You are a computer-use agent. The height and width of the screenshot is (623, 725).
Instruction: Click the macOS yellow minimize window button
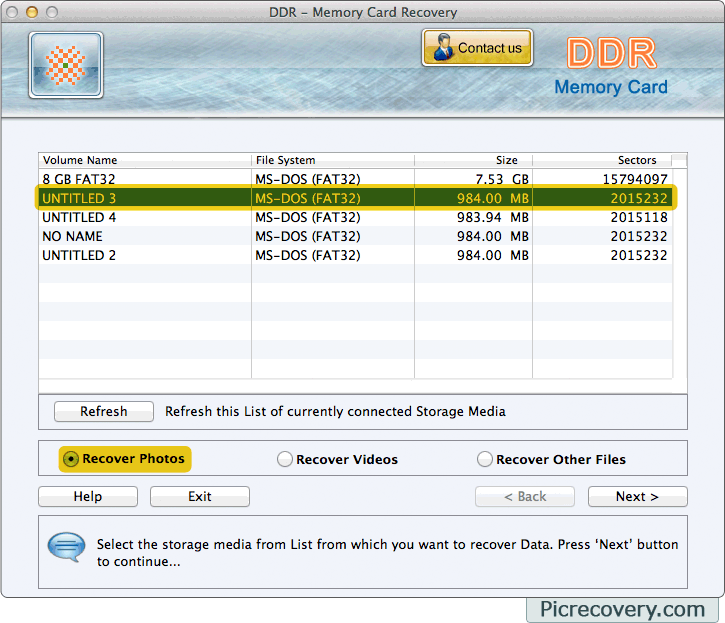[32, 12]
